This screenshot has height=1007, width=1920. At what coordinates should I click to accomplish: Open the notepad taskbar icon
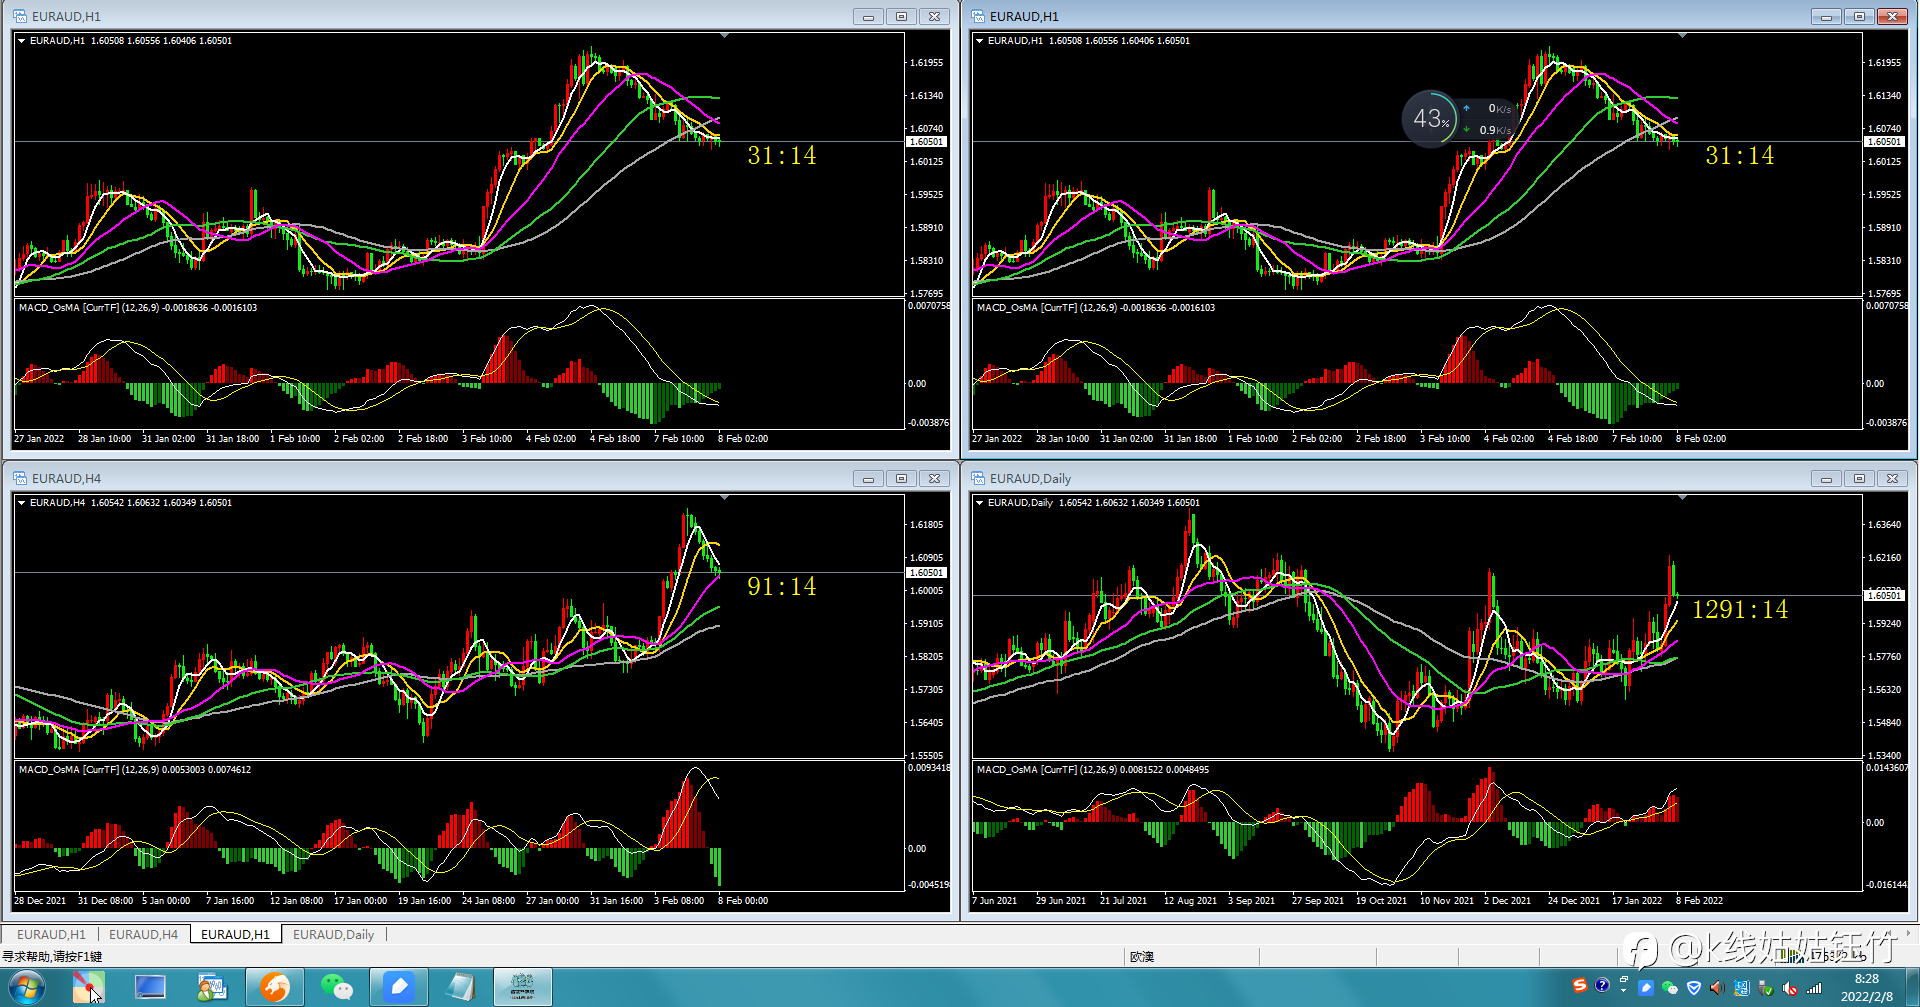(461, 988)
